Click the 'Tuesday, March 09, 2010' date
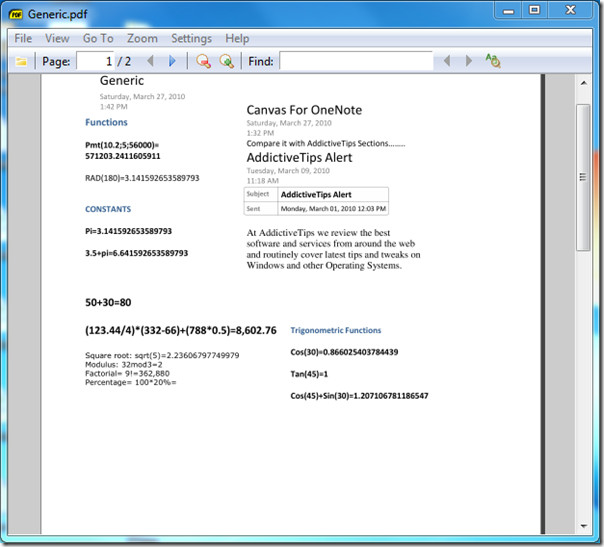 point(288,171)
